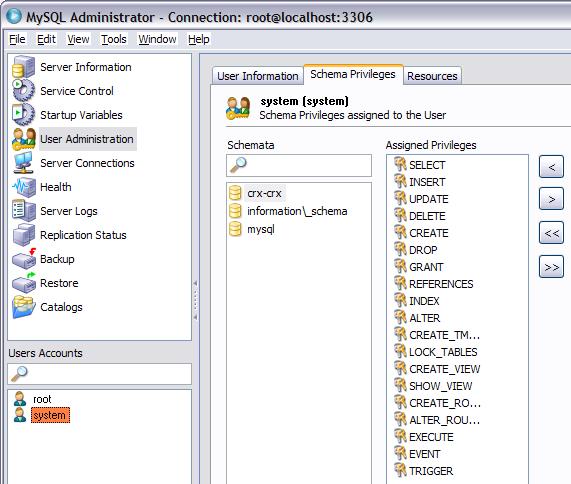Switch to the Resources tab
This screenshot has height=484, width=571.
(x=432, y=76)
